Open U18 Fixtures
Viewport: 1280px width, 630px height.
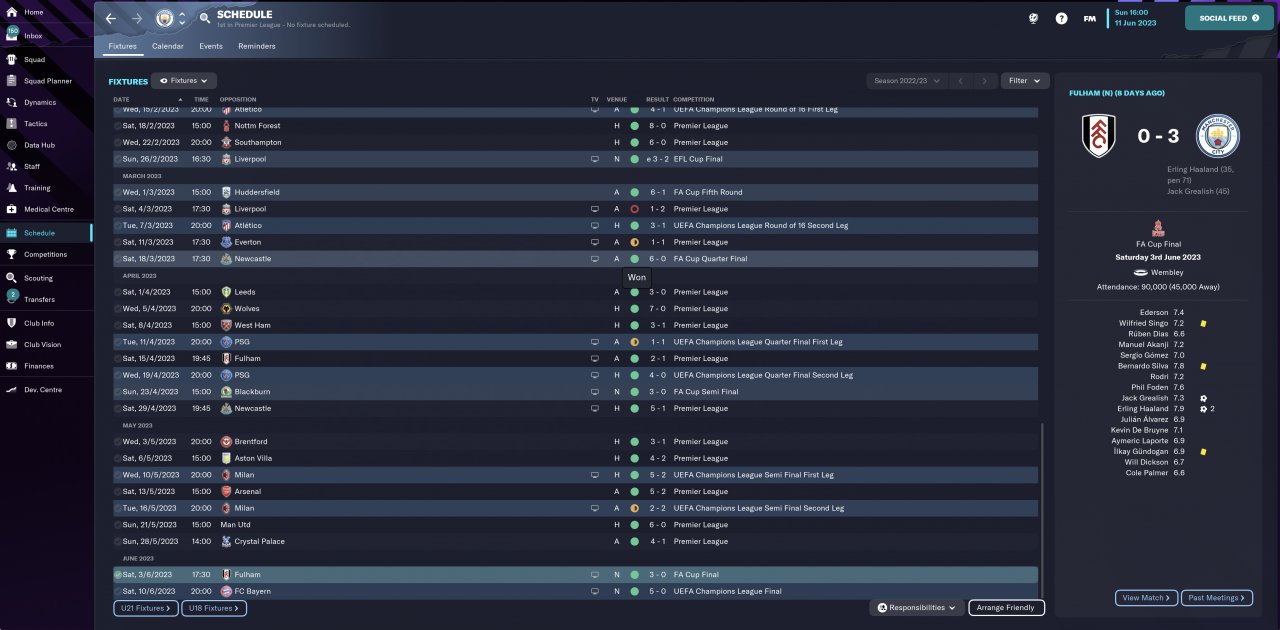[x=213, y=608]
